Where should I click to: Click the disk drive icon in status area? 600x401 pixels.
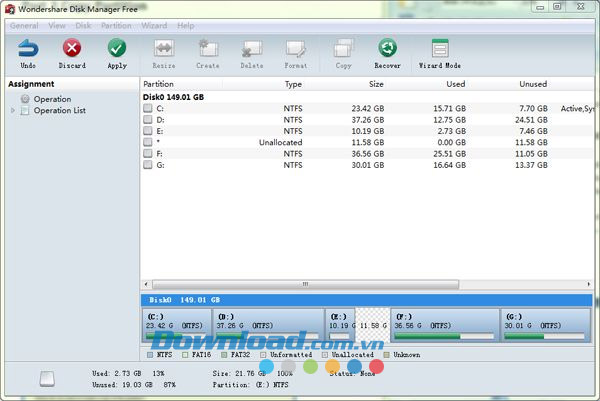pos(47,379)
